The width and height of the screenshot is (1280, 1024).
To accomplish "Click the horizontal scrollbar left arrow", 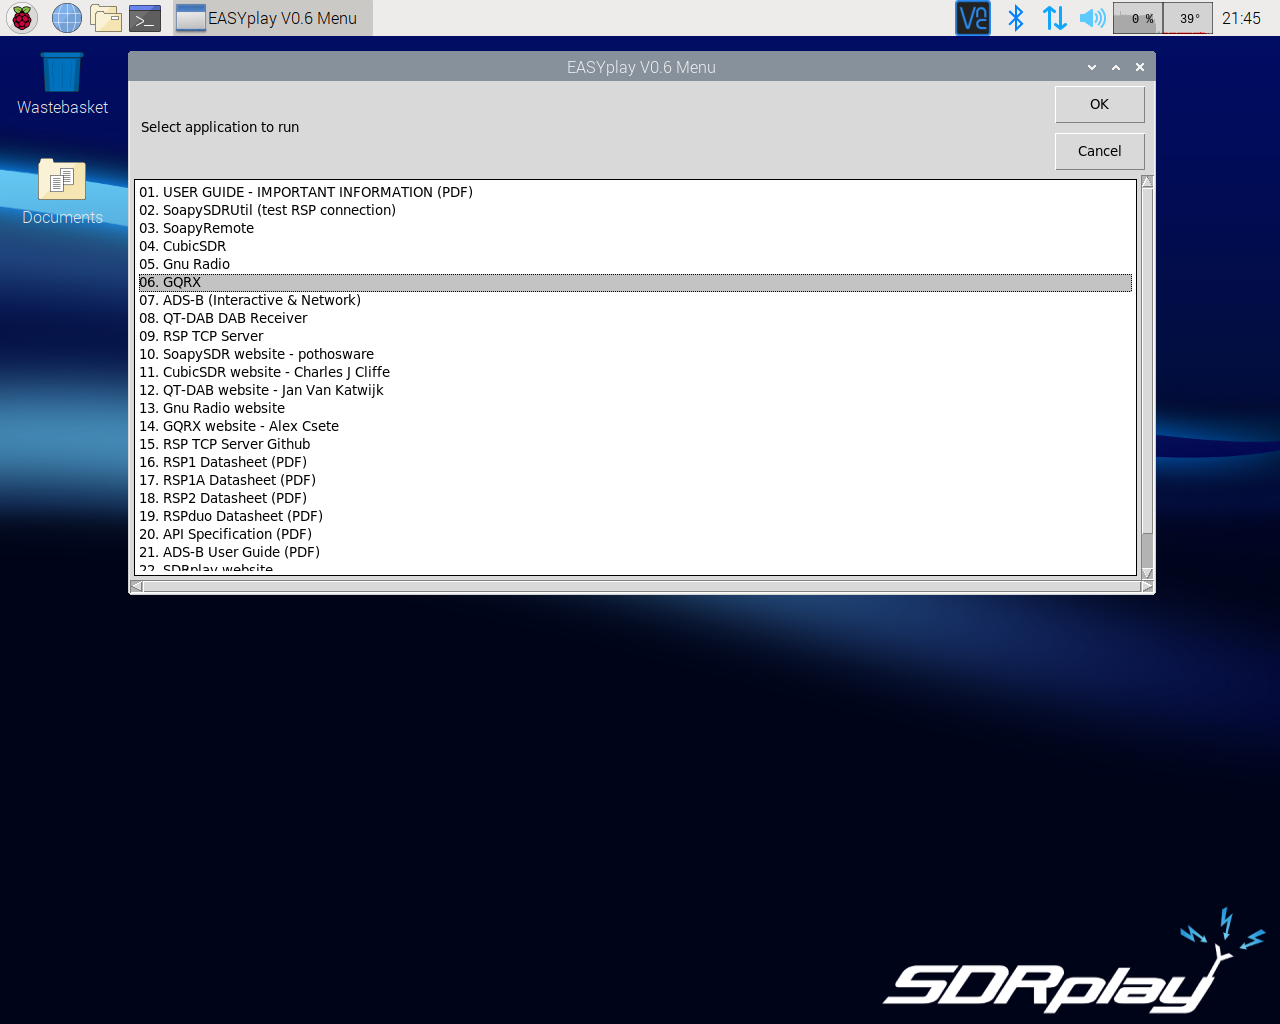I will click(x=136, y=586).
